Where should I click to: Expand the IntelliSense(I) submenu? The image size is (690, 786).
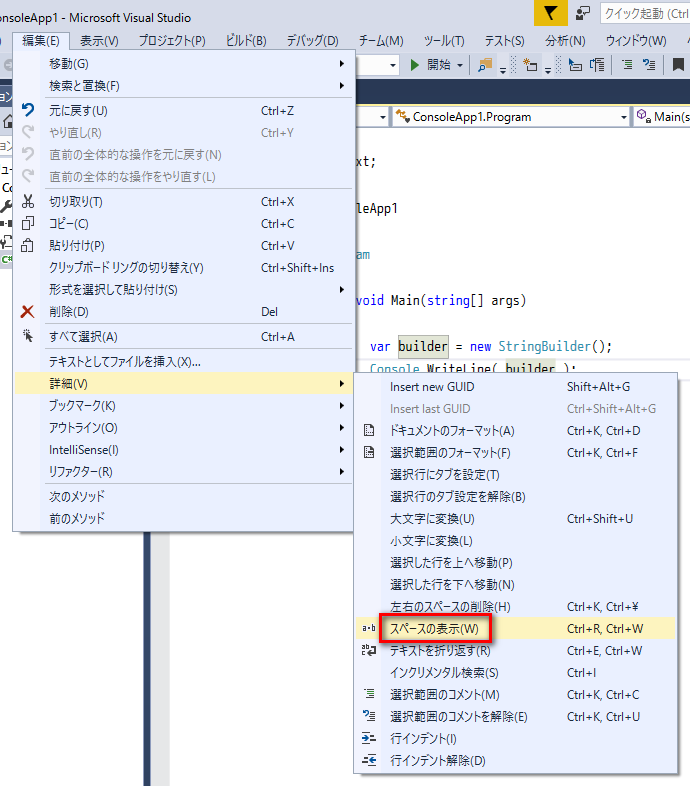[184, 450]
